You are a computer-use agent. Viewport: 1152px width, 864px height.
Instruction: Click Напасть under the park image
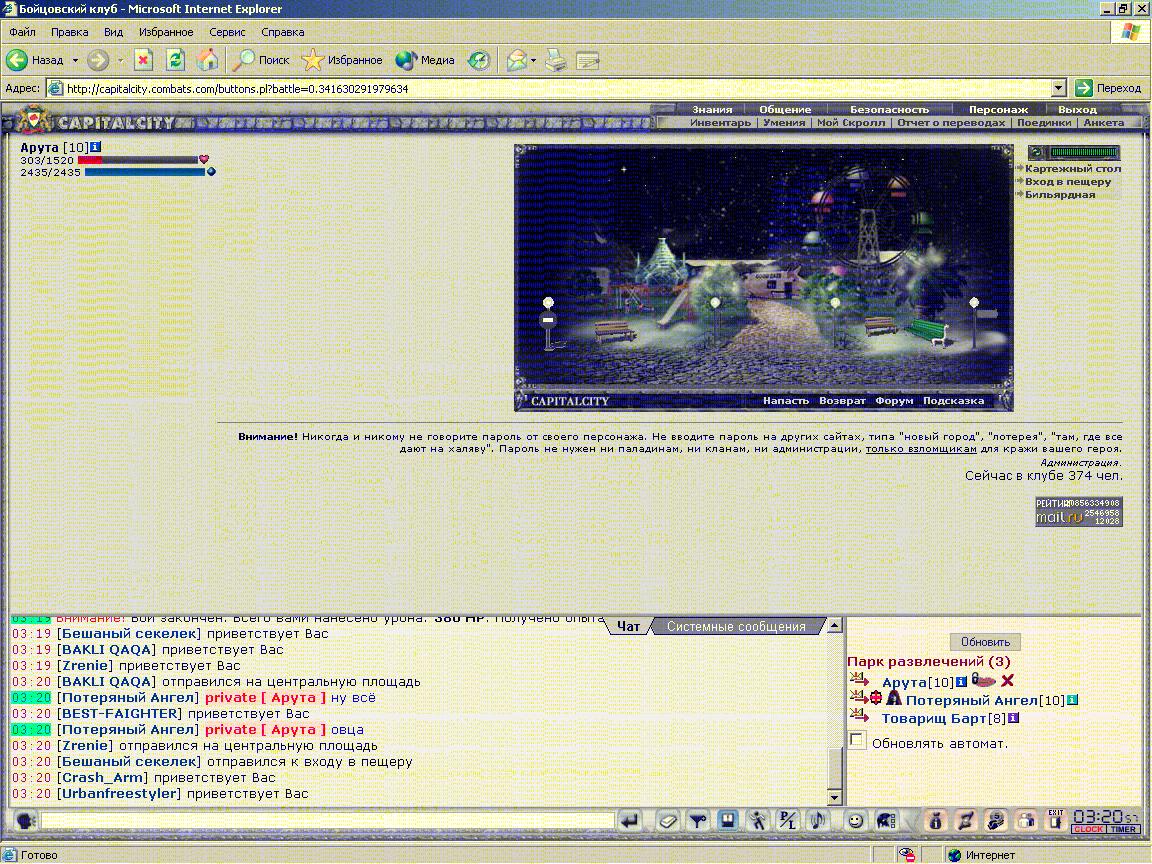[x=785, y=400]
